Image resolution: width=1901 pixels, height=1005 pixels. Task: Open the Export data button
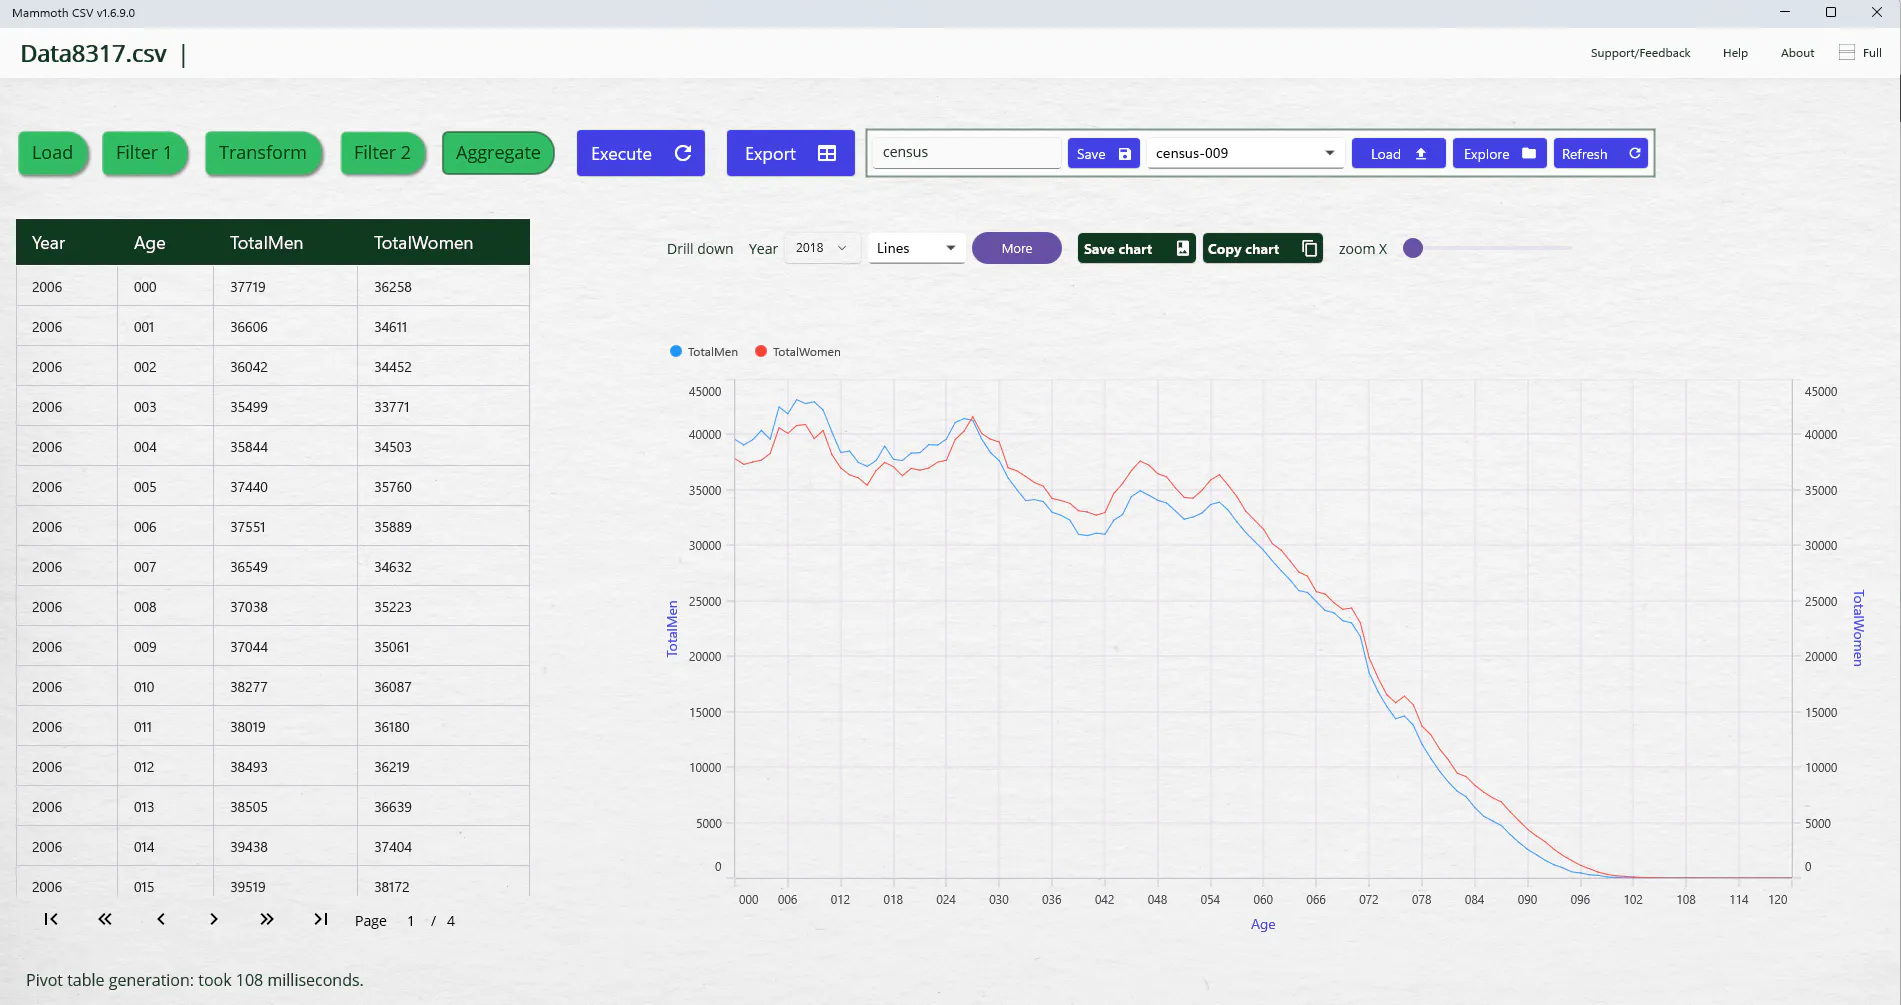click(790, 153)
